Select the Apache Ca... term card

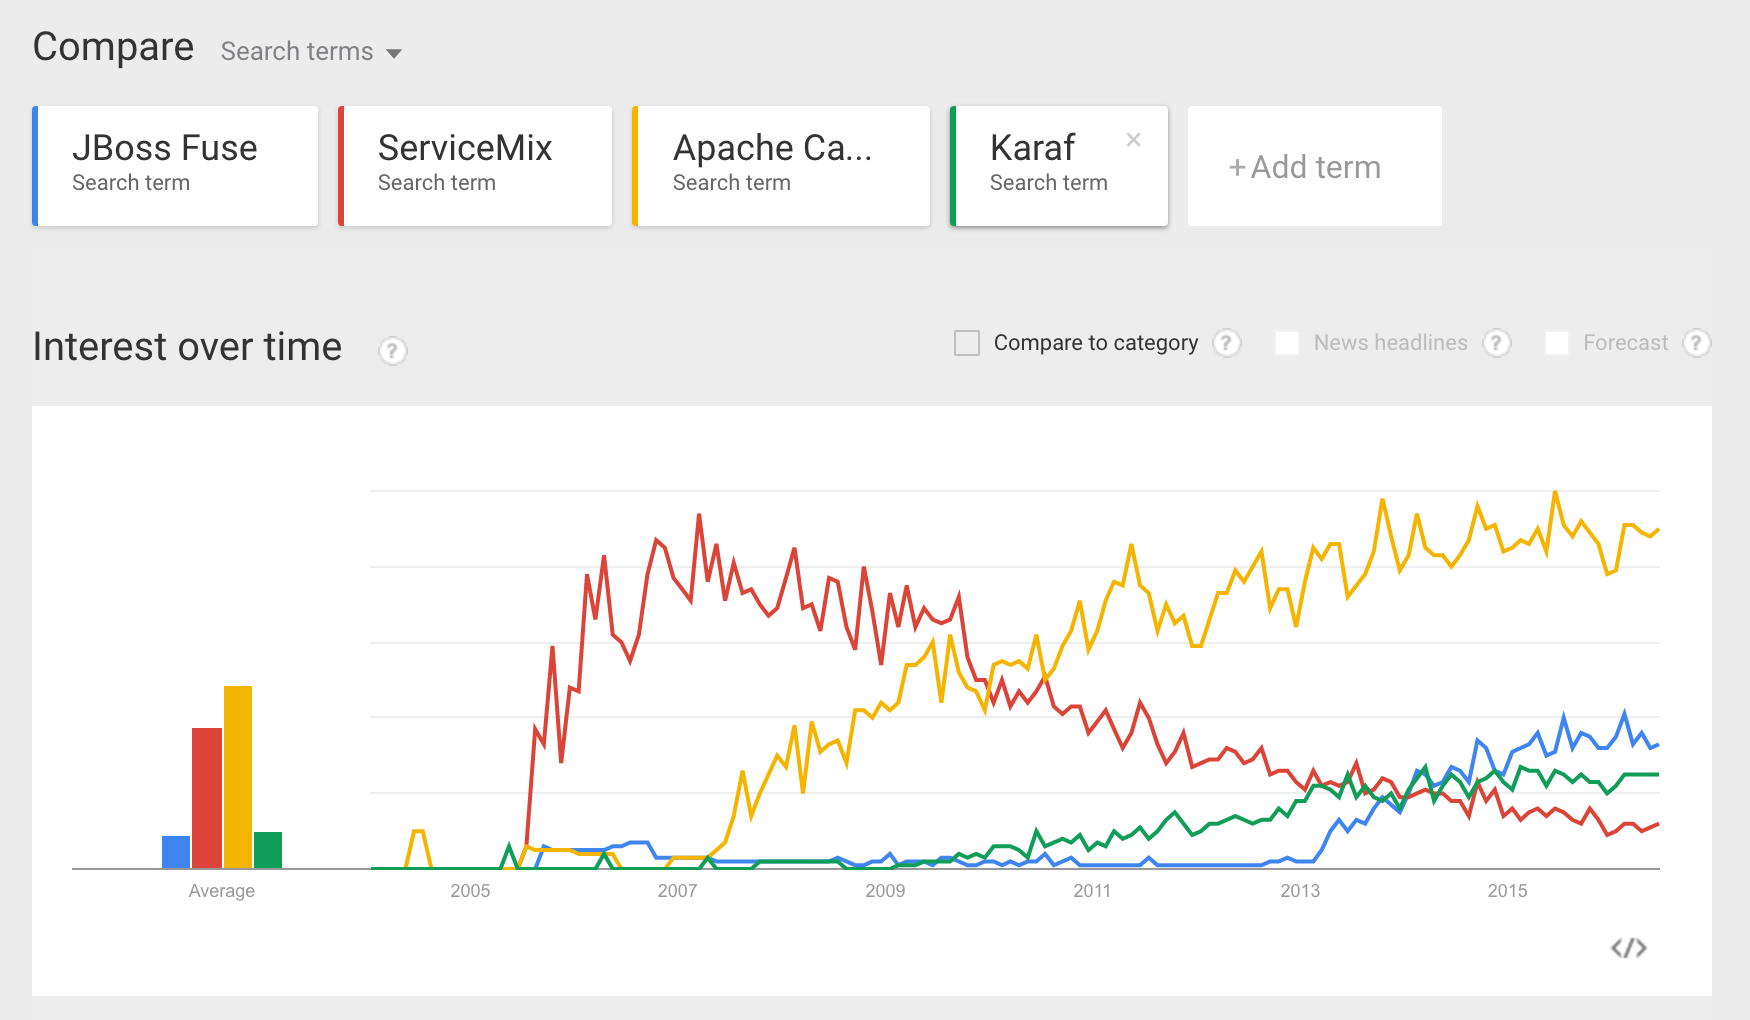click(781, 166)
